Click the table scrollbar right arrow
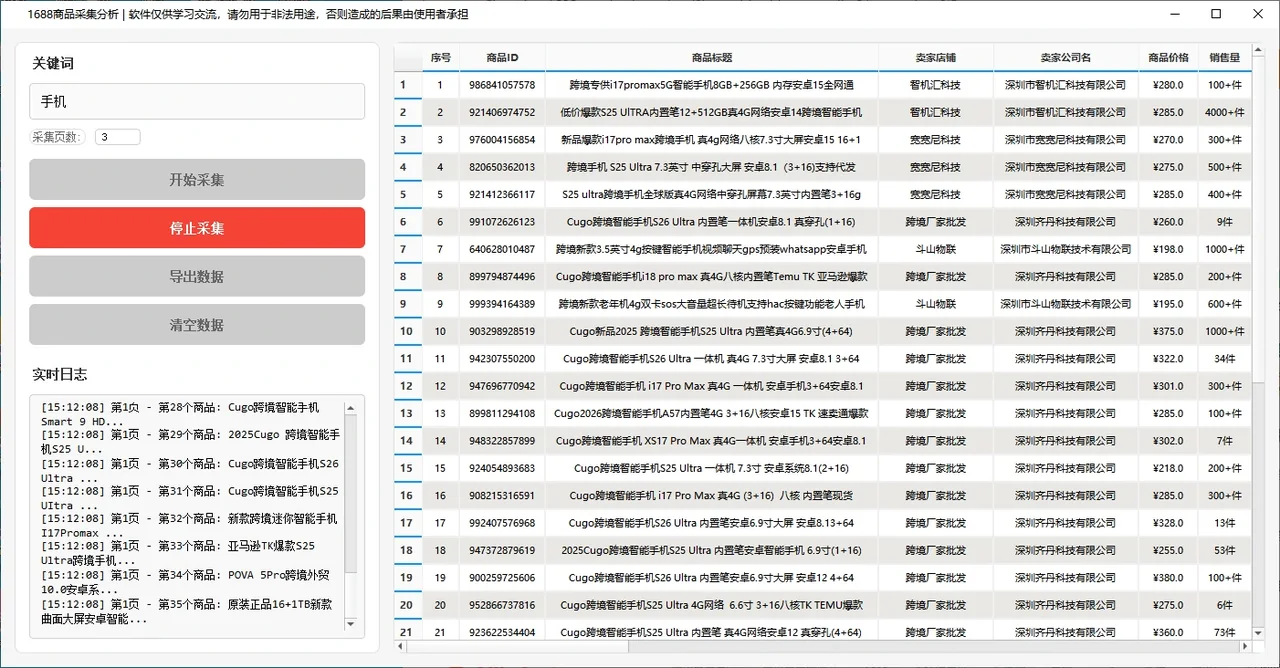This screenshot has width=1280, height=668. 1245,645
